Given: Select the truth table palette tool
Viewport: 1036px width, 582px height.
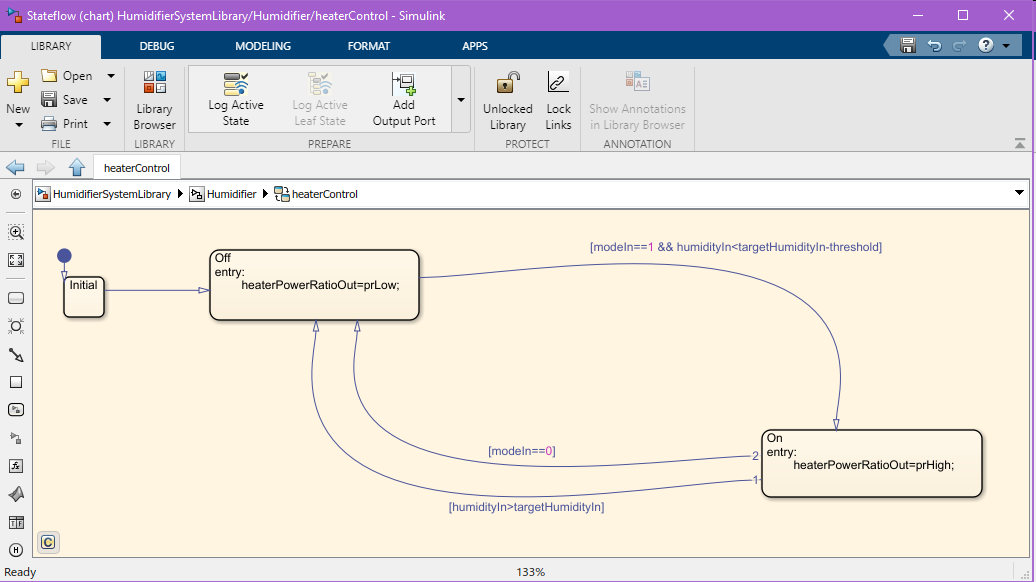Looking at the screenshot, I should click(16, 522).
